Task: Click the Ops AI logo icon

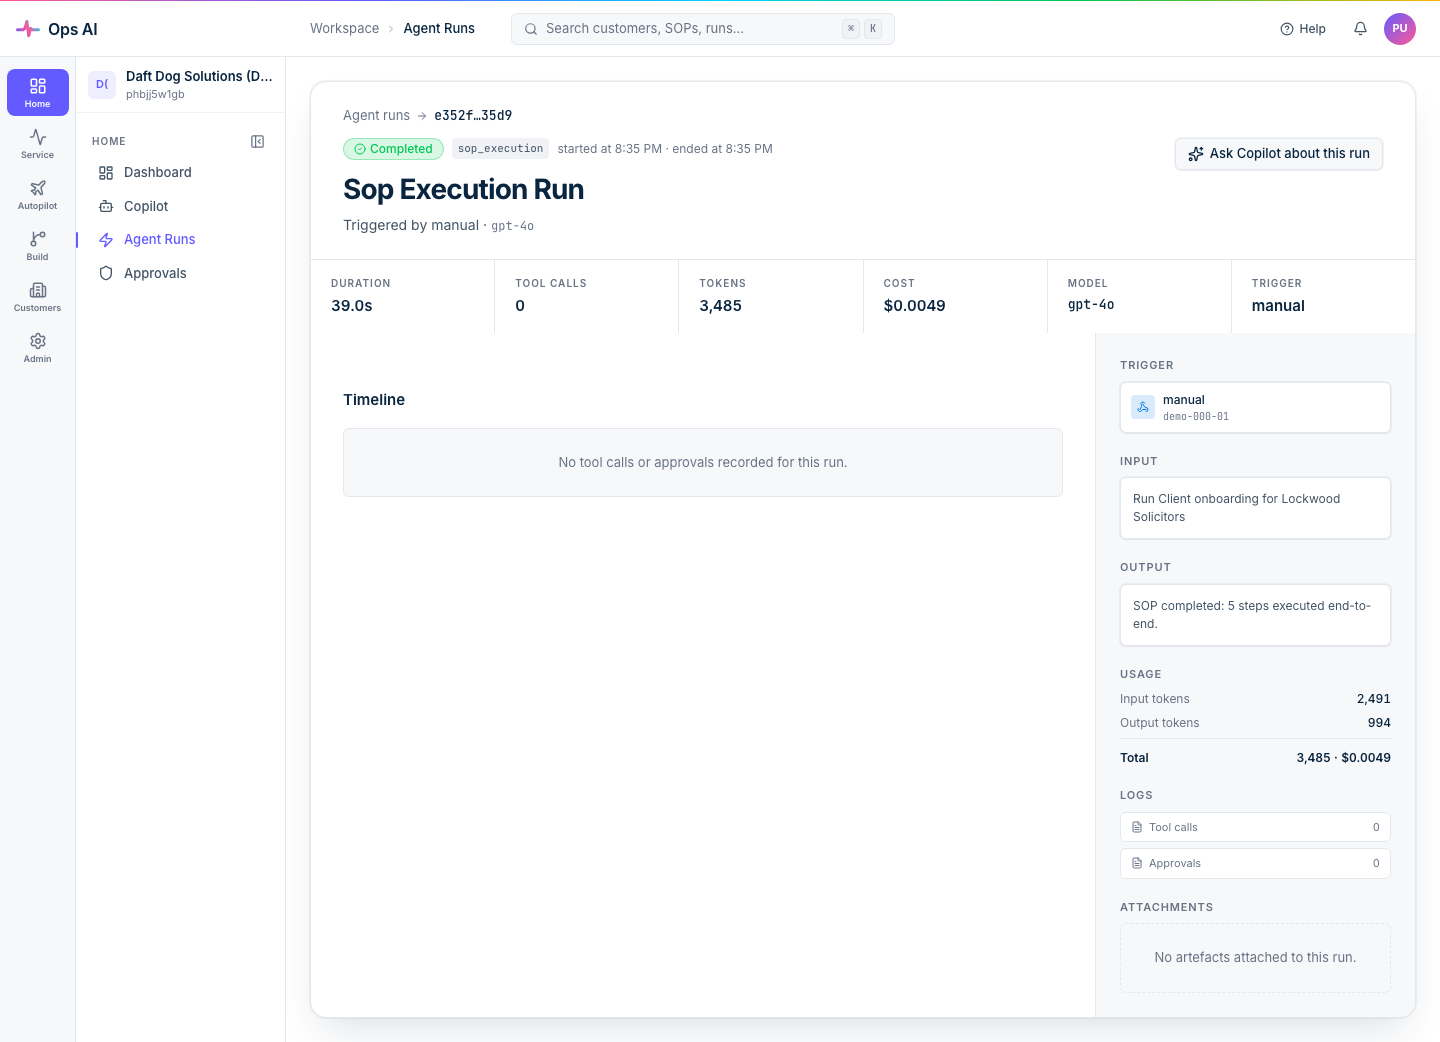Action: pos(28,29)
